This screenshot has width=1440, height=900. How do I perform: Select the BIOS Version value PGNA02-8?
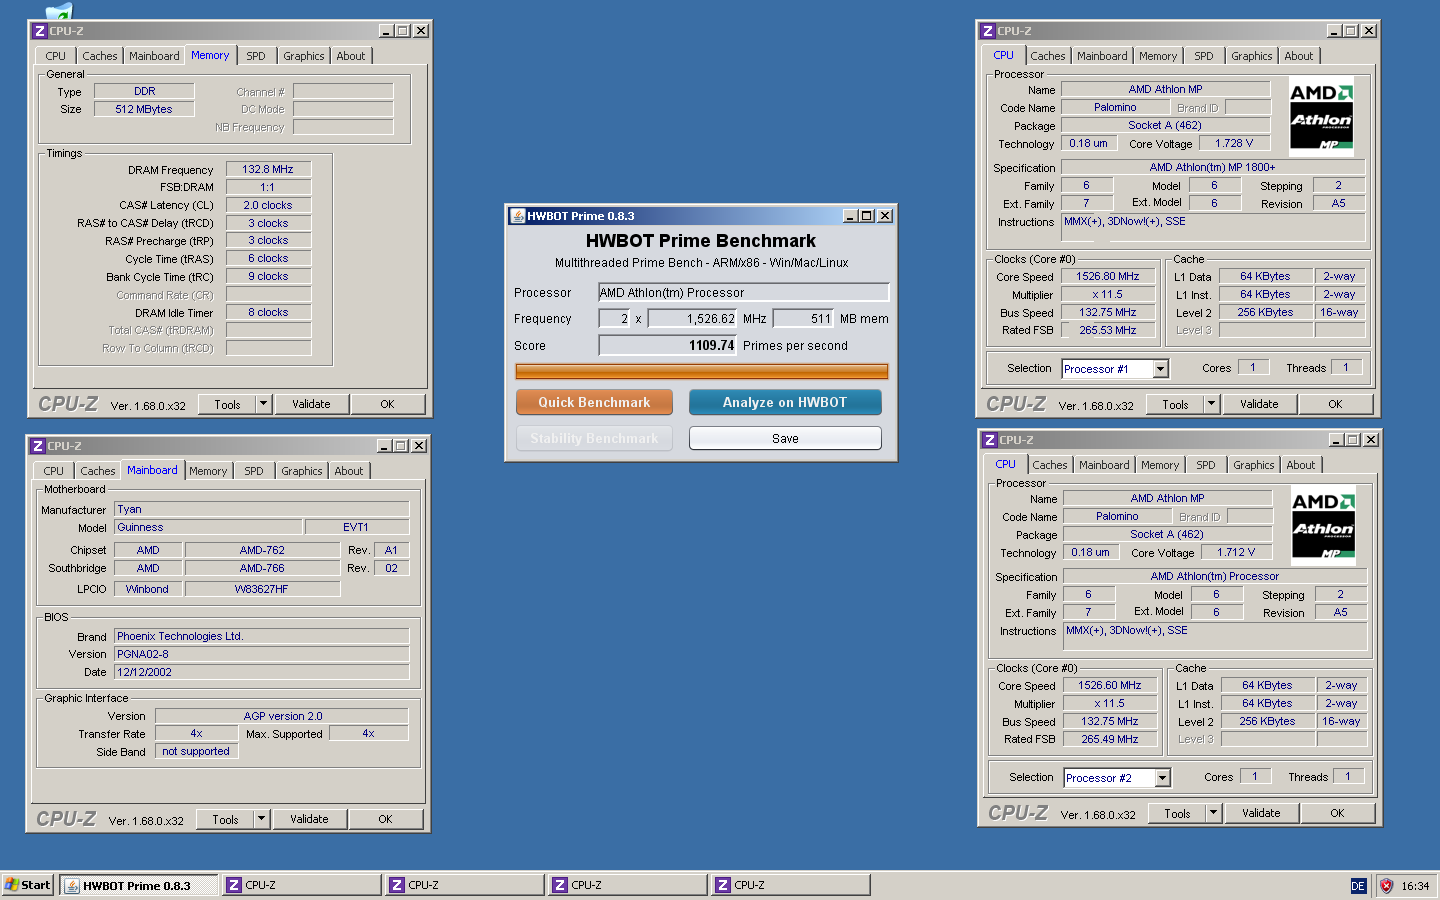pyautogui.click(x=261, y=654)
